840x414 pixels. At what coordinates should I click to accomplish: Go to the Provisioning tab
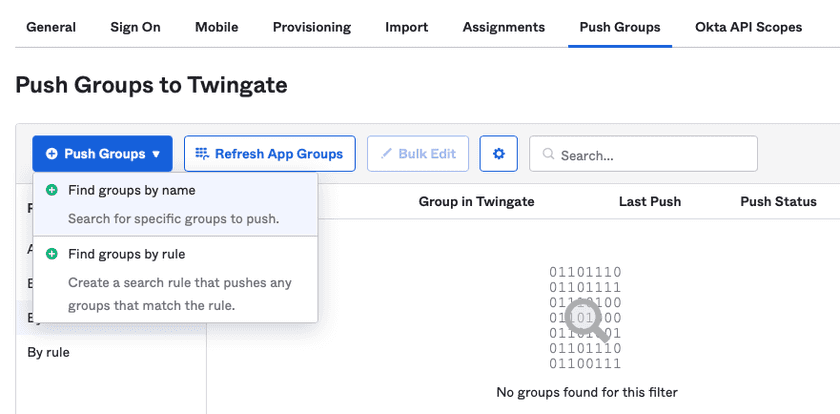coord(312,27)
